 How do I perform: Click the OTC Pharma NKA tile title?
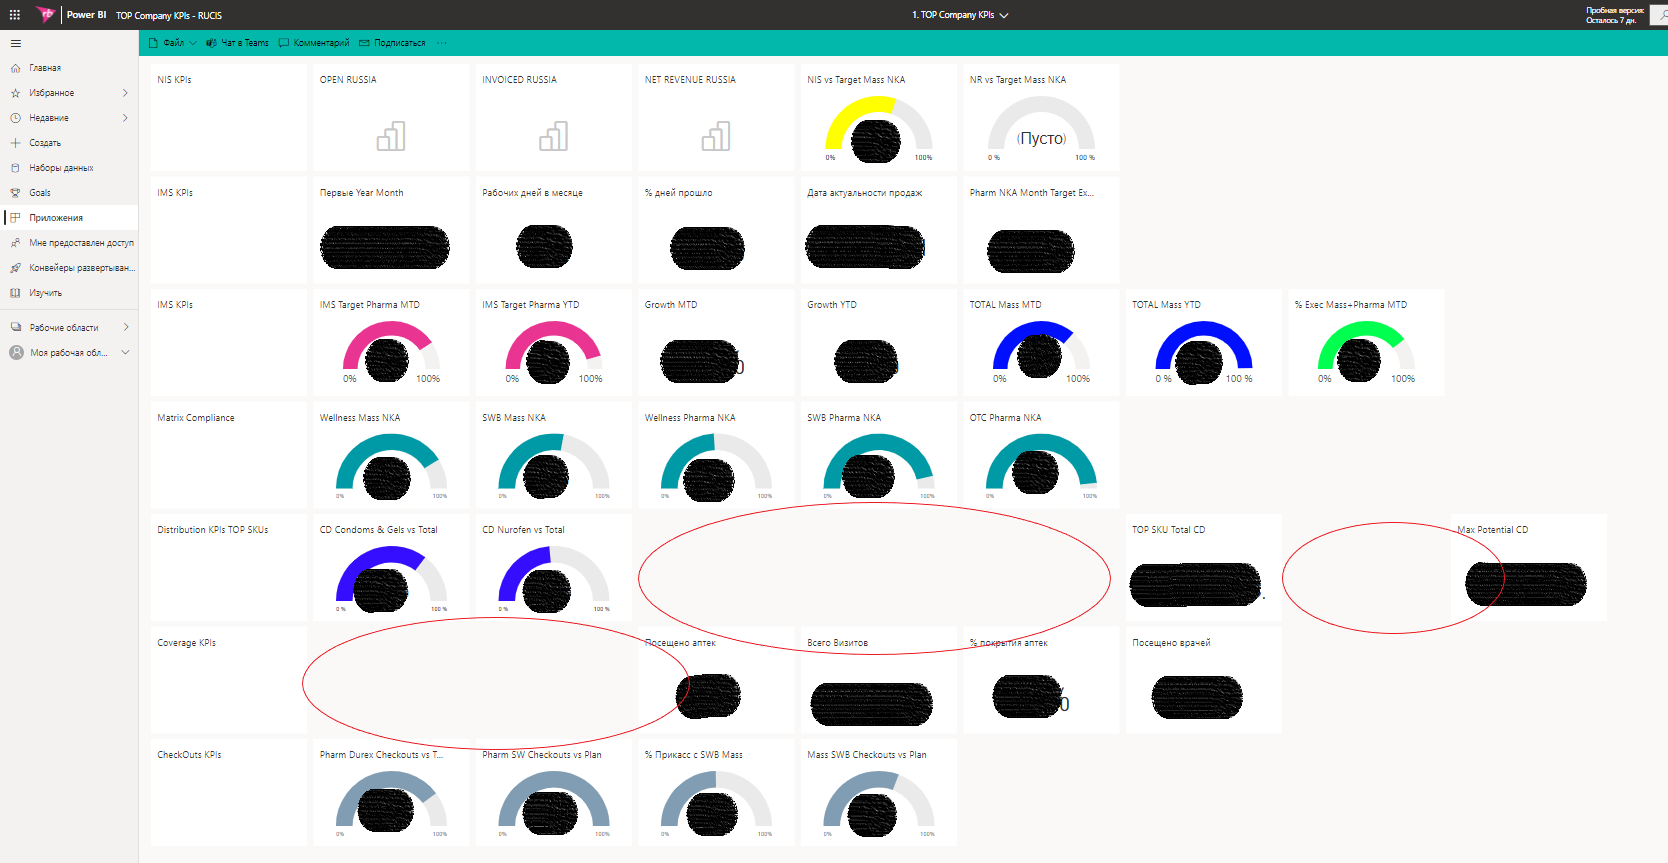1005,418
